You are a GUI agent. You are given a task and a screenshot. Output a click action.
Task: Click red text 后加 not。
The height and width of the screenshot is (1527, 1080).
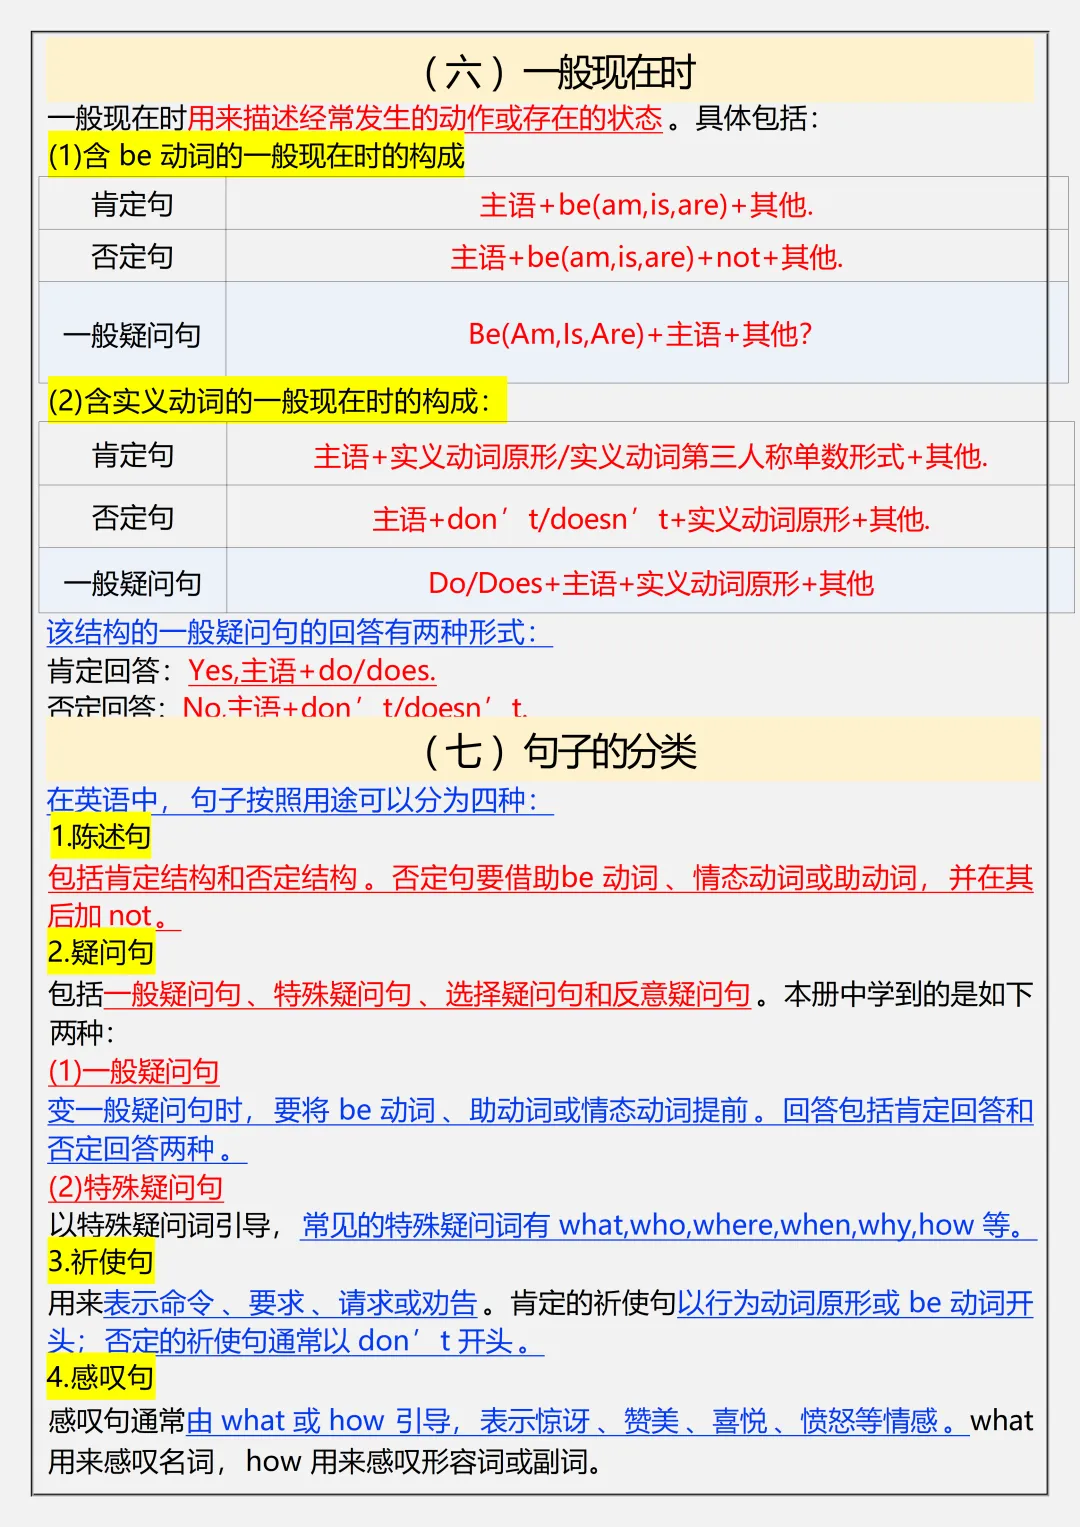pyautogui.click(x=114, y=915)
